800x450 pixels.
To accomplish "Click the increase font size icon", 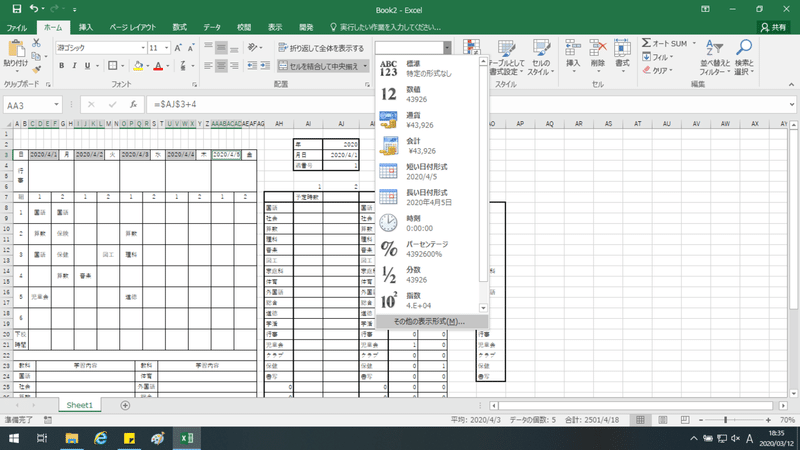I will [178, 48].
